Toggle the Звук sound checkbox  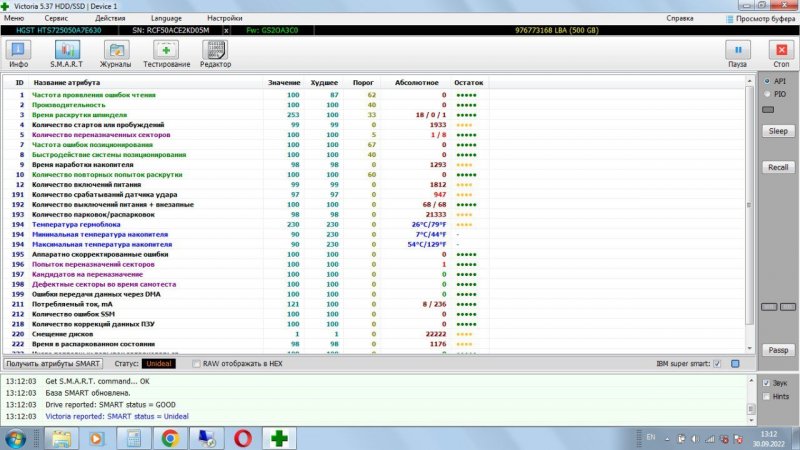[x=766, y=383]
